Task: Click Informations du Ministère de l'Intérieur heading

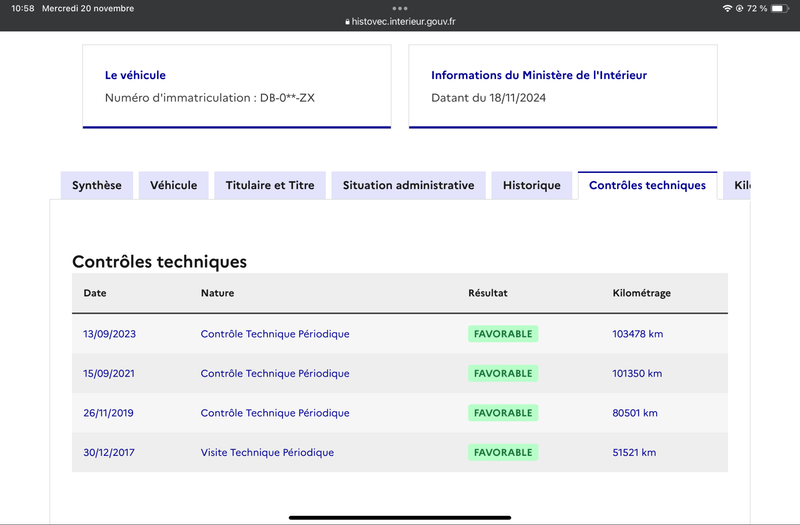Action: (539, 75)
